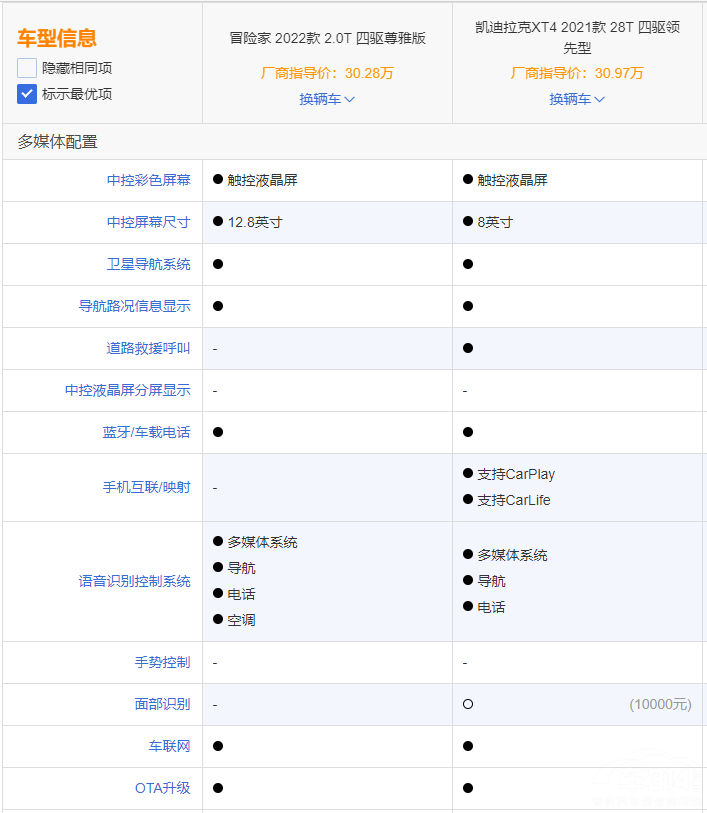Open 换辆车 dropdown under 凯迪拉克XT4
Viewport: 707px width, 813px height.
pos(577,99)
